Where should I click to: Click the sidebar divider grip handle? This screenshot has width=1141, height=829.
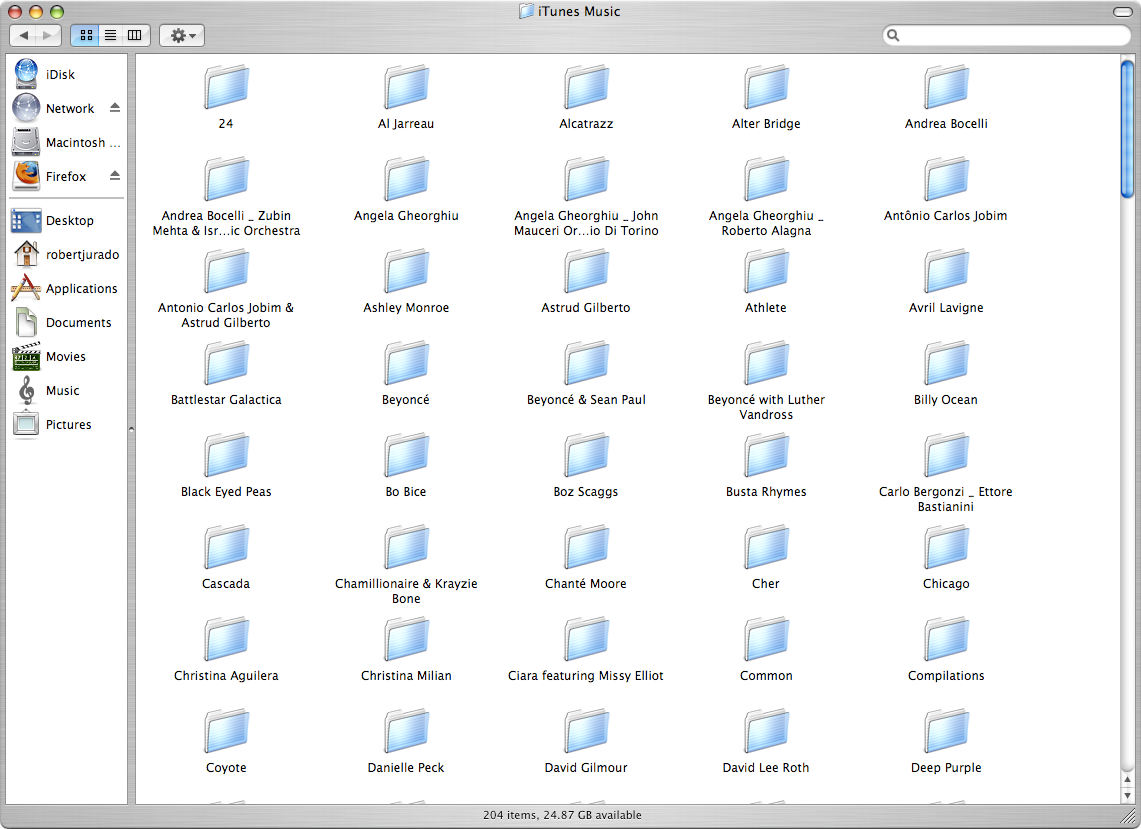[131, 429]
